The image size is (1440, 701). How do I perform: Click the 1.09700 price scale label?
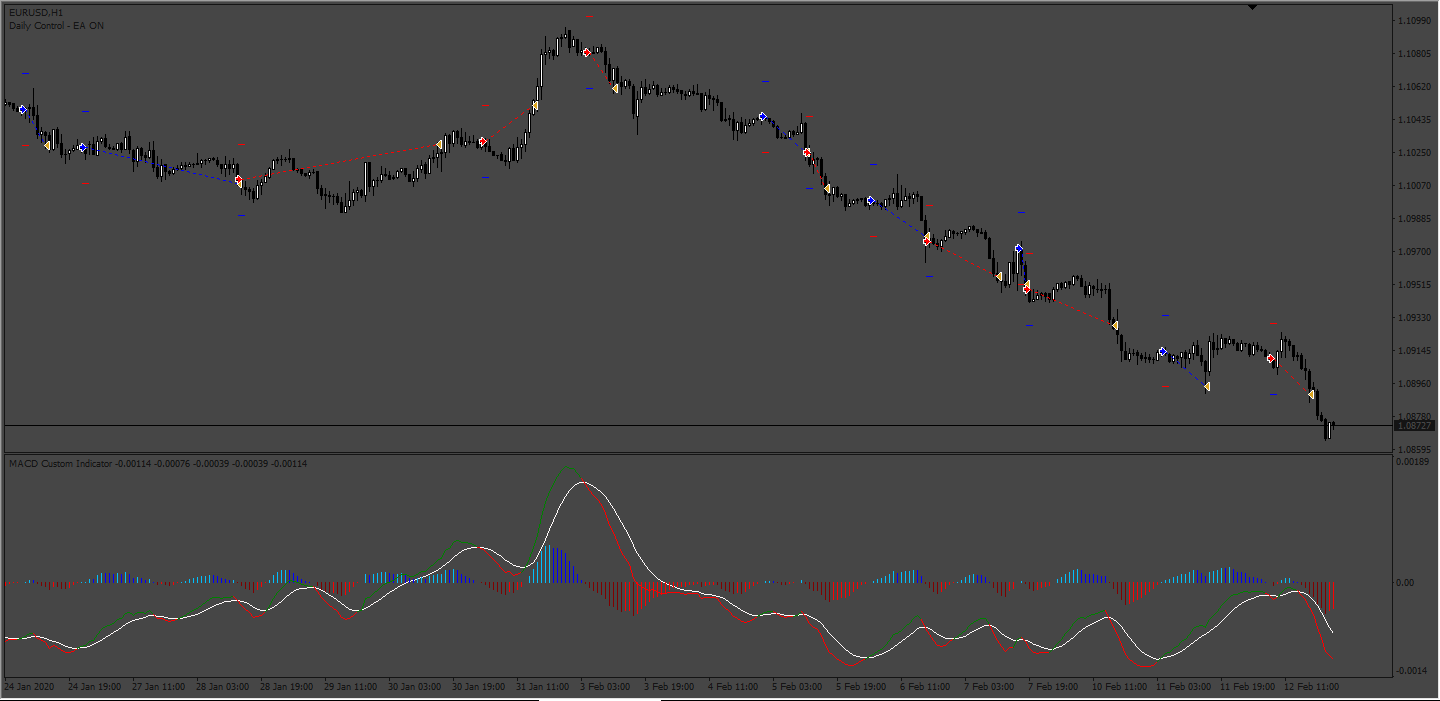[x=1414, y=252]
